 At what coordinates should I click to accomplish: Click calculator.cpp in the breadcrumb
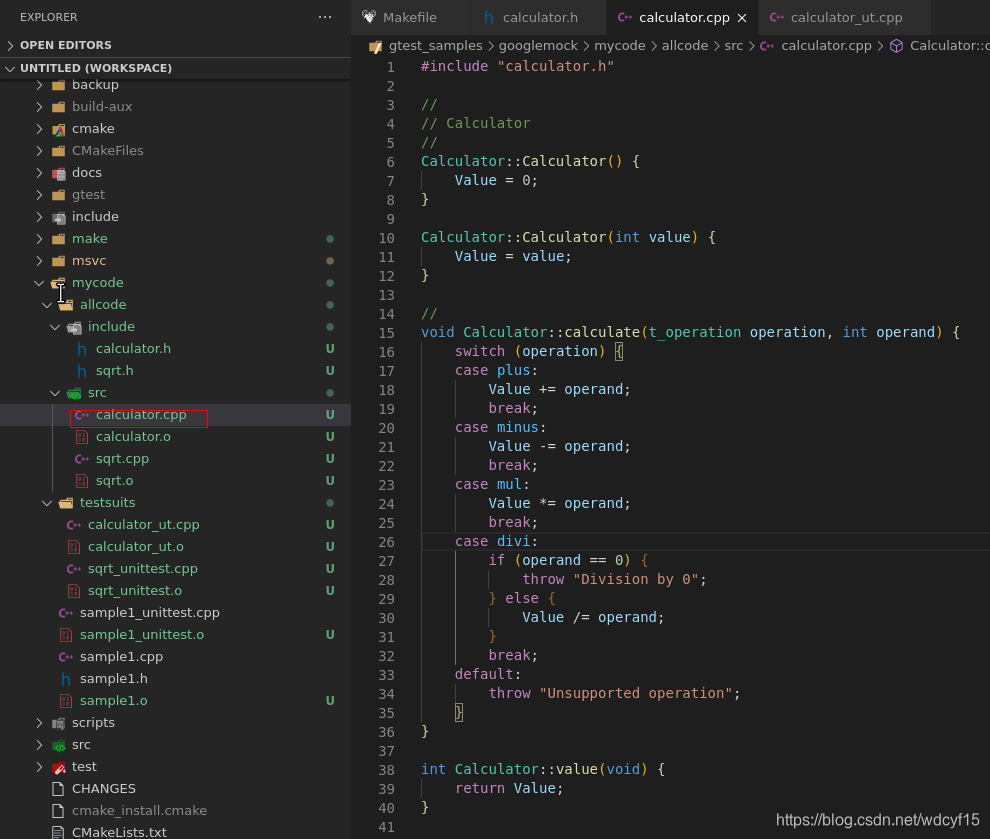point(826,46)
